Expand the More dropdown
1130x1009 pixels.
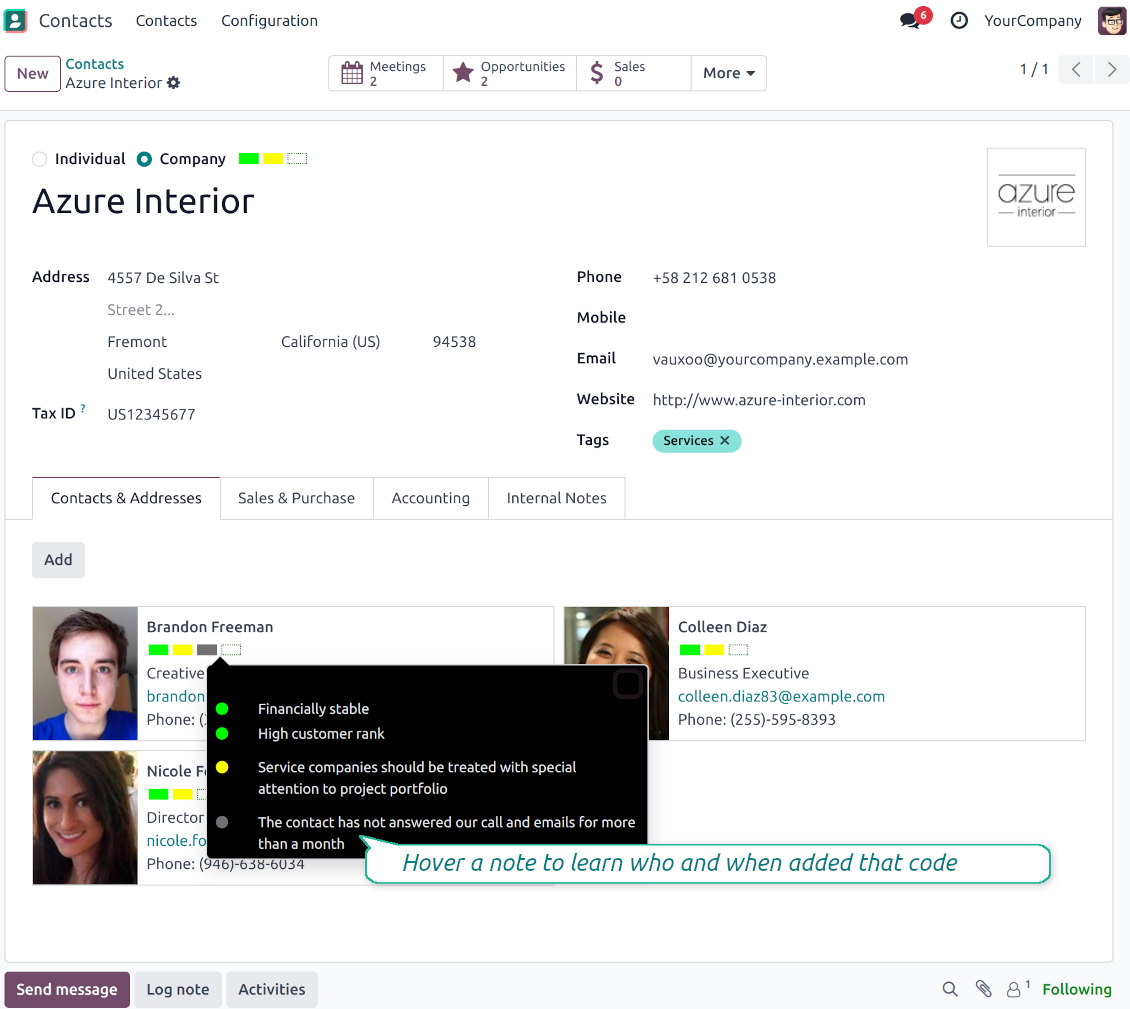tap(729, 73)
